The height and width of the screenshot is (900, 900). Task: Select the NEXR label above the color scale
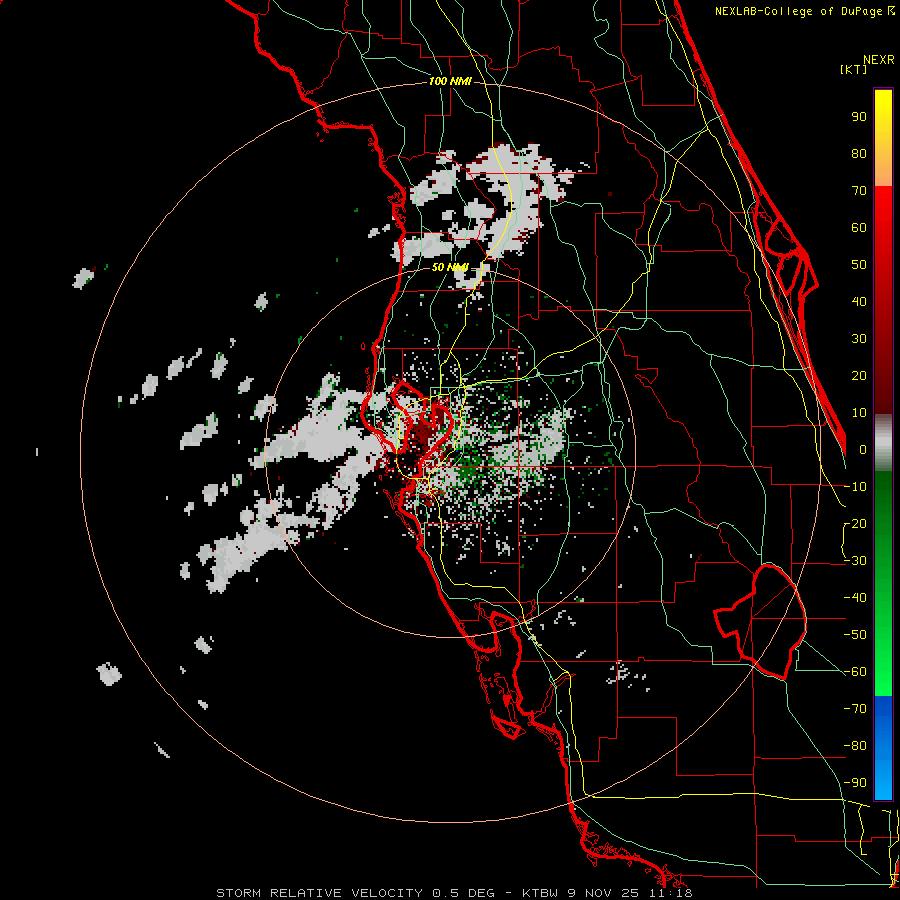point(879,60)
